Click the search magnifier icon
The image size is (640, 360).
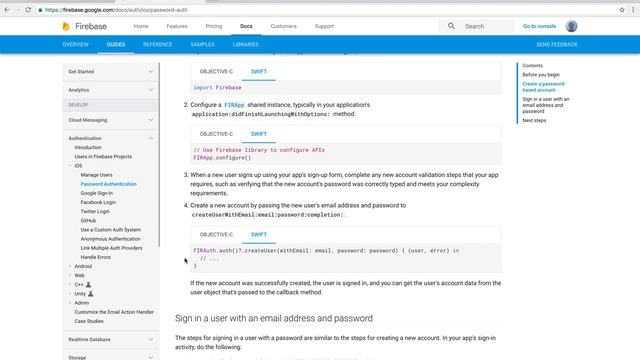[x=451, y=26]
